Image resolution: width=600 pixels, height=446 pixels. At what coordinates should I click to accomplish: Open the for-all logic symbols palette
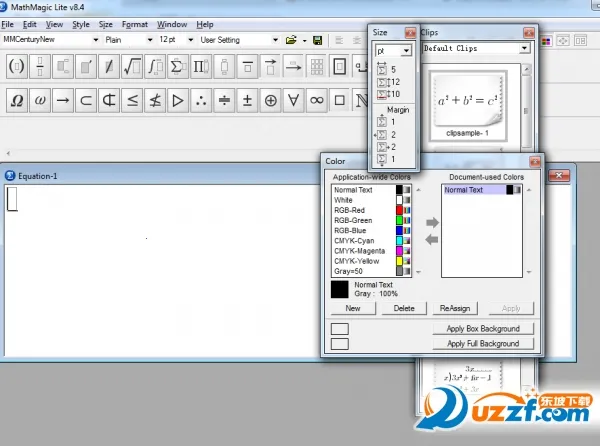point(293,101)
